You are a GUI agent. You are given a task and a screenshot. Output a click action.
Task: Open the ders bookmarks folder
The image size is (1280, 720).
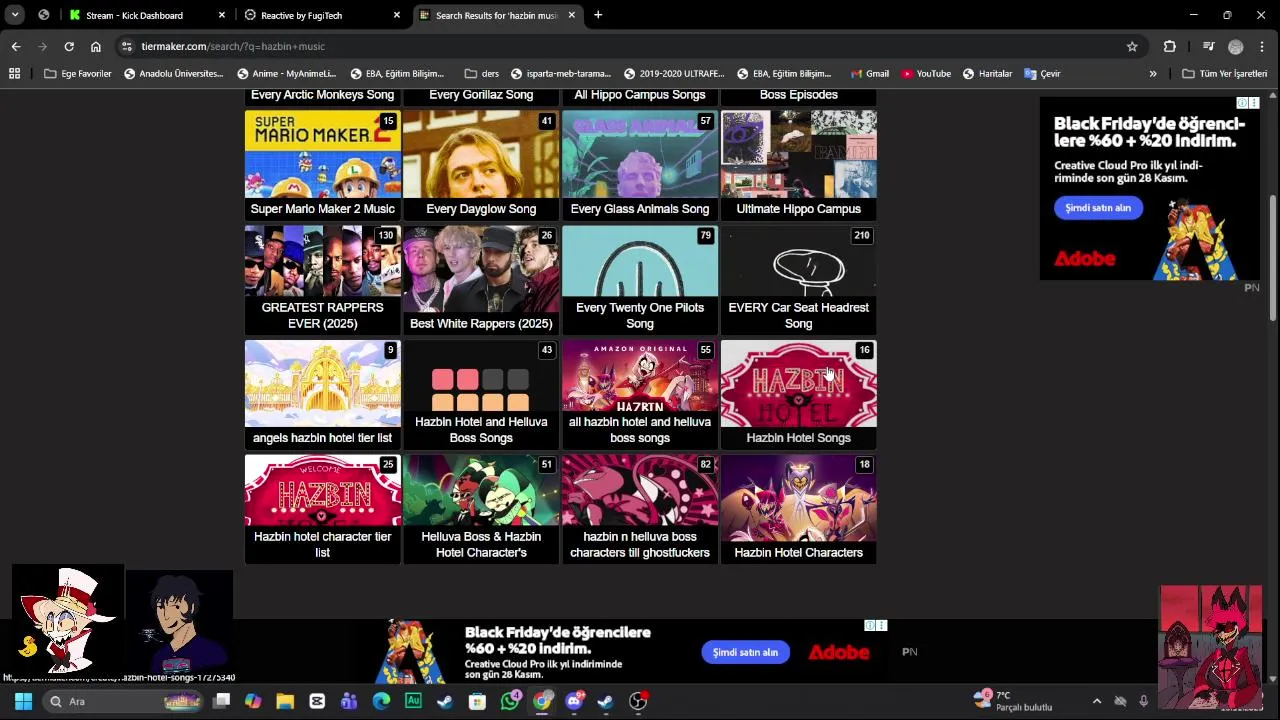click(482, 73)
